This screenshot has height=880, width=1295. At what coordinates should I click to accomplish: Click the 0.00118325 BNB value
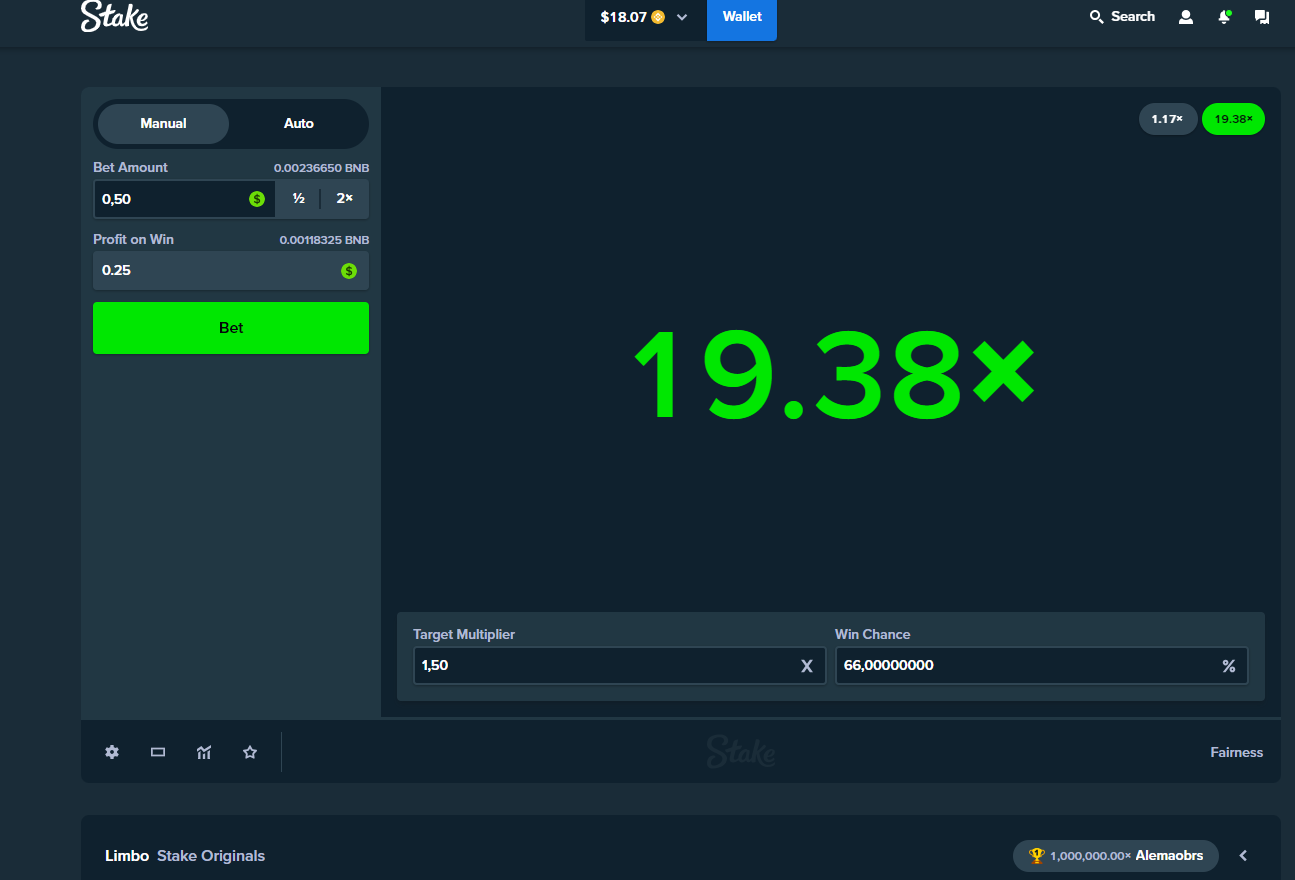(324, 240)
